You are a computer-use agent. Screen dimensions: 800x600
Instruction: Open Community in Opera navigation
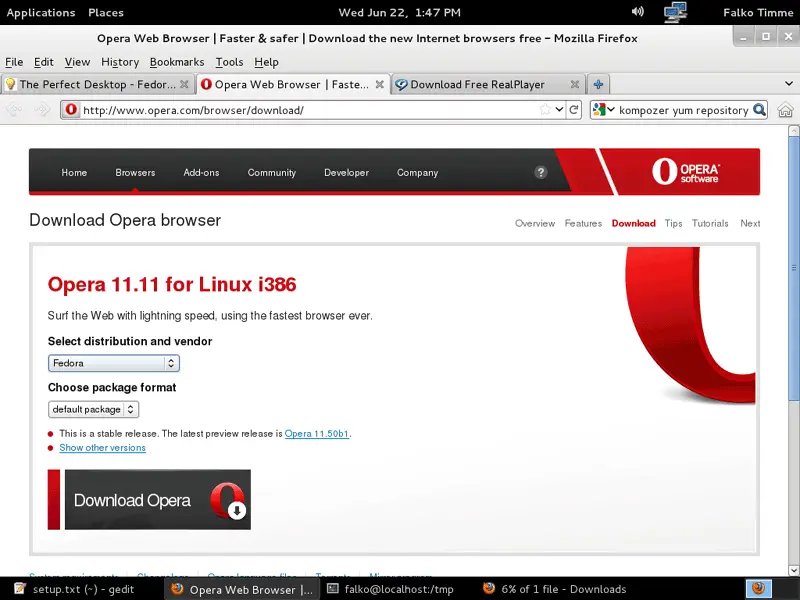[272, 172]
